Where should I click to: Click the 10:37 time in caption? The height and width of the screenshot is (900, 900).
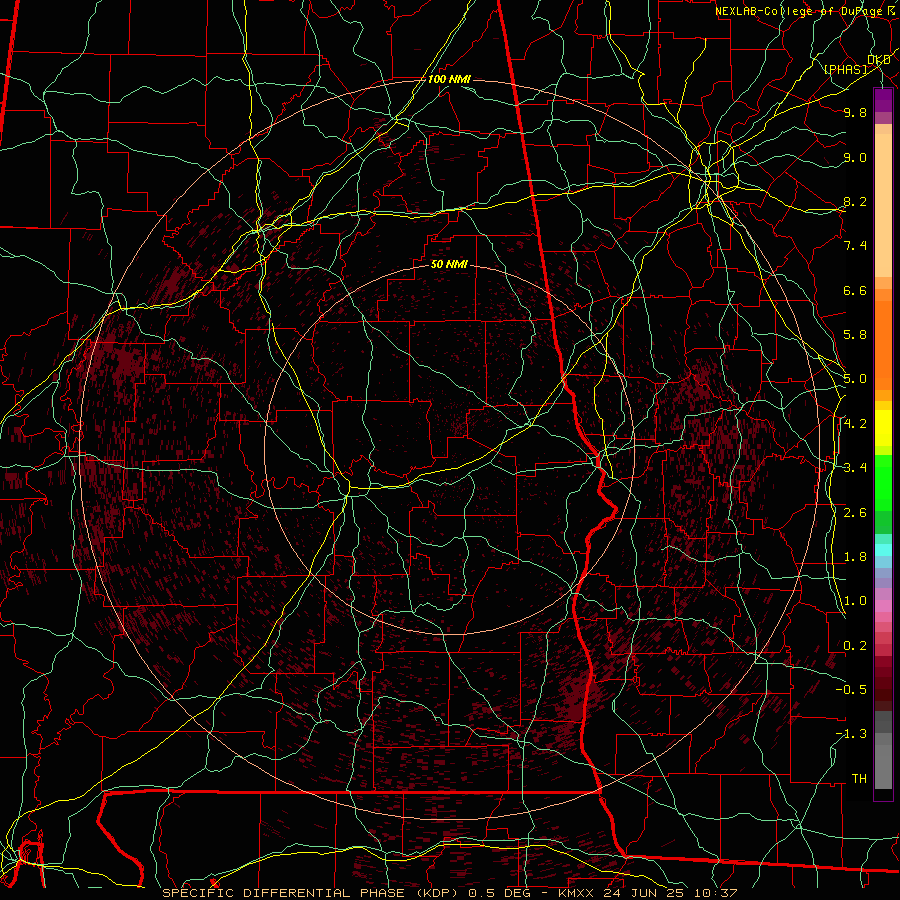click(718, 893)
